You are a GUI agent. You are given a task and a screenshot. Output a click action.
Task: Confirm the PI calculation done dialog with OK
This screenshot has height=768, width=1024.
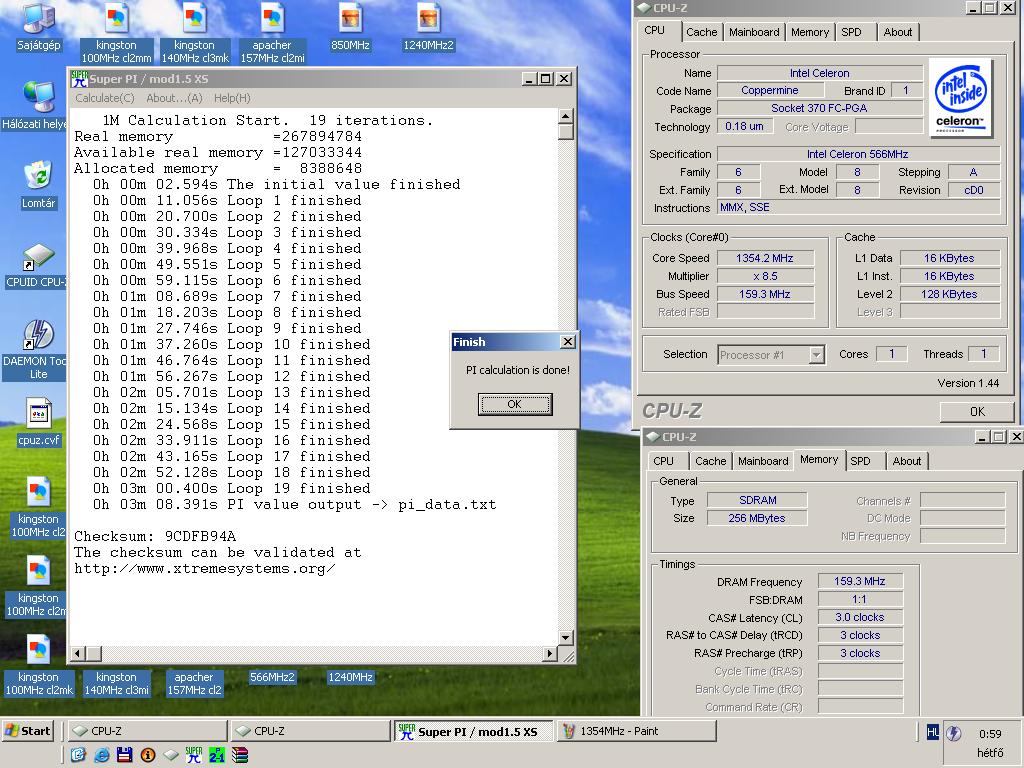(x=515, y=404)
